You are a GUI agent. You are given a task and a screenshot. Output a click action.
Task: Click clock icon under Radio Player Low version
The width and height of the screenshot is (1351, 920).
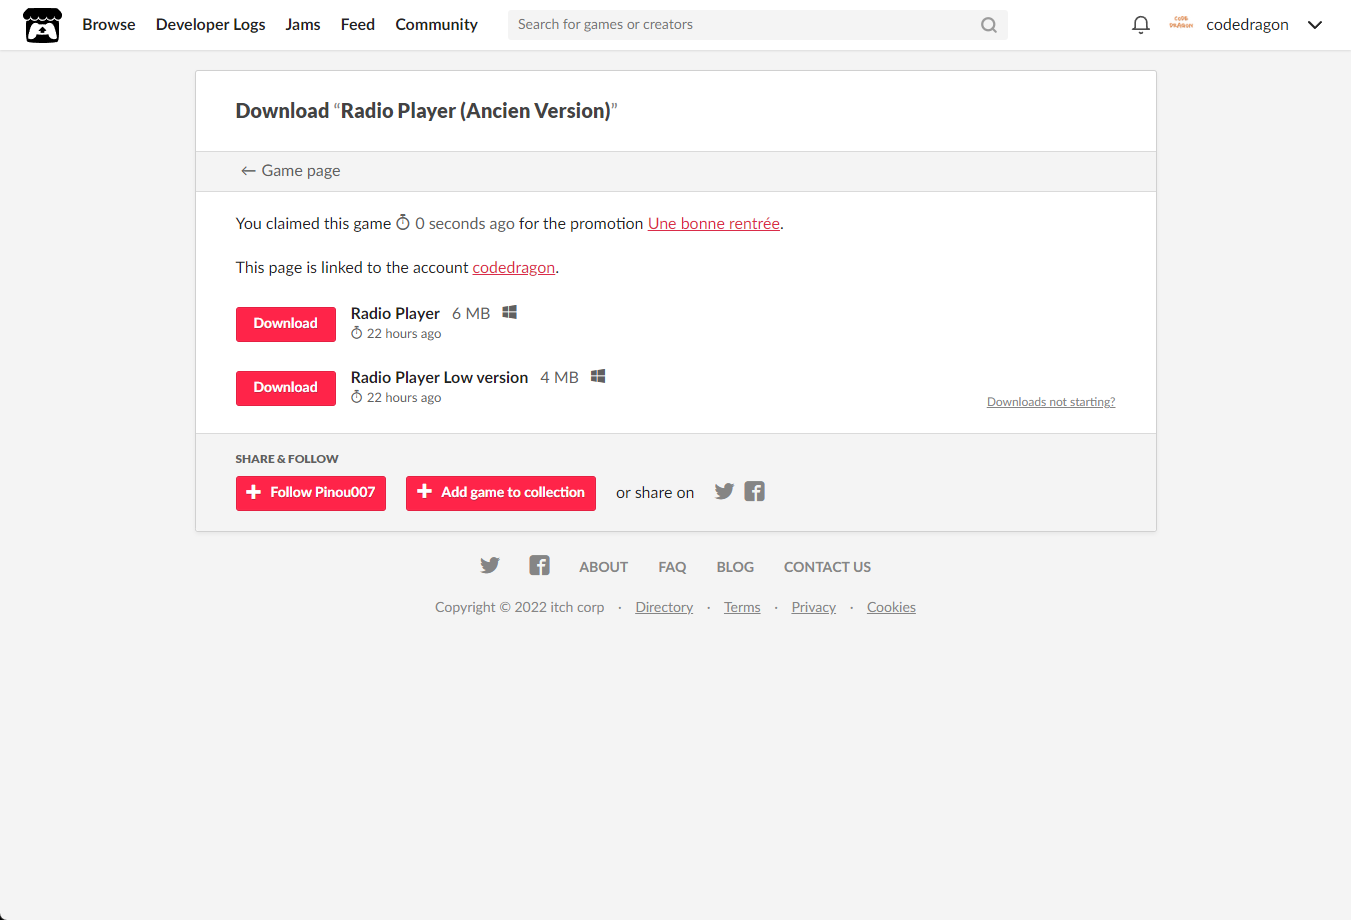tap(356, 397)
